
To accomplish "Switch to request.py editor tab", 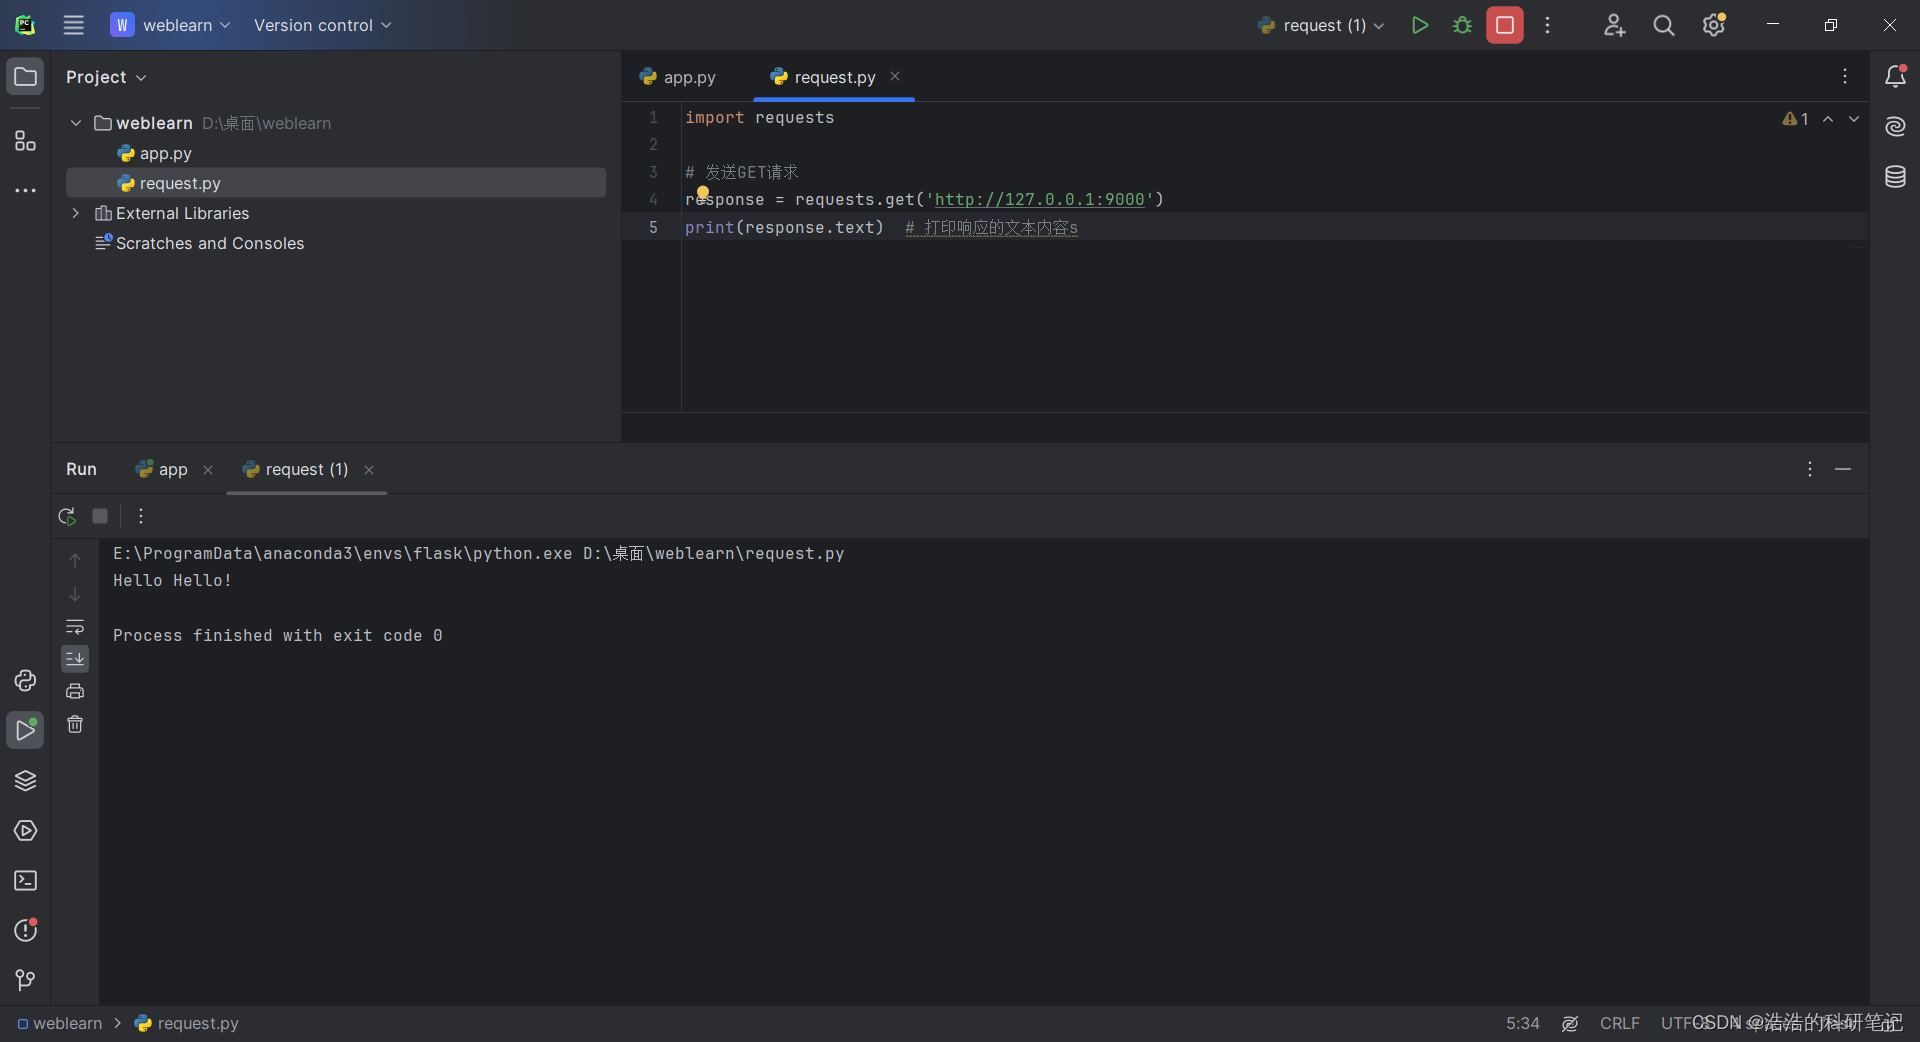I will click(x=823, y=77).
